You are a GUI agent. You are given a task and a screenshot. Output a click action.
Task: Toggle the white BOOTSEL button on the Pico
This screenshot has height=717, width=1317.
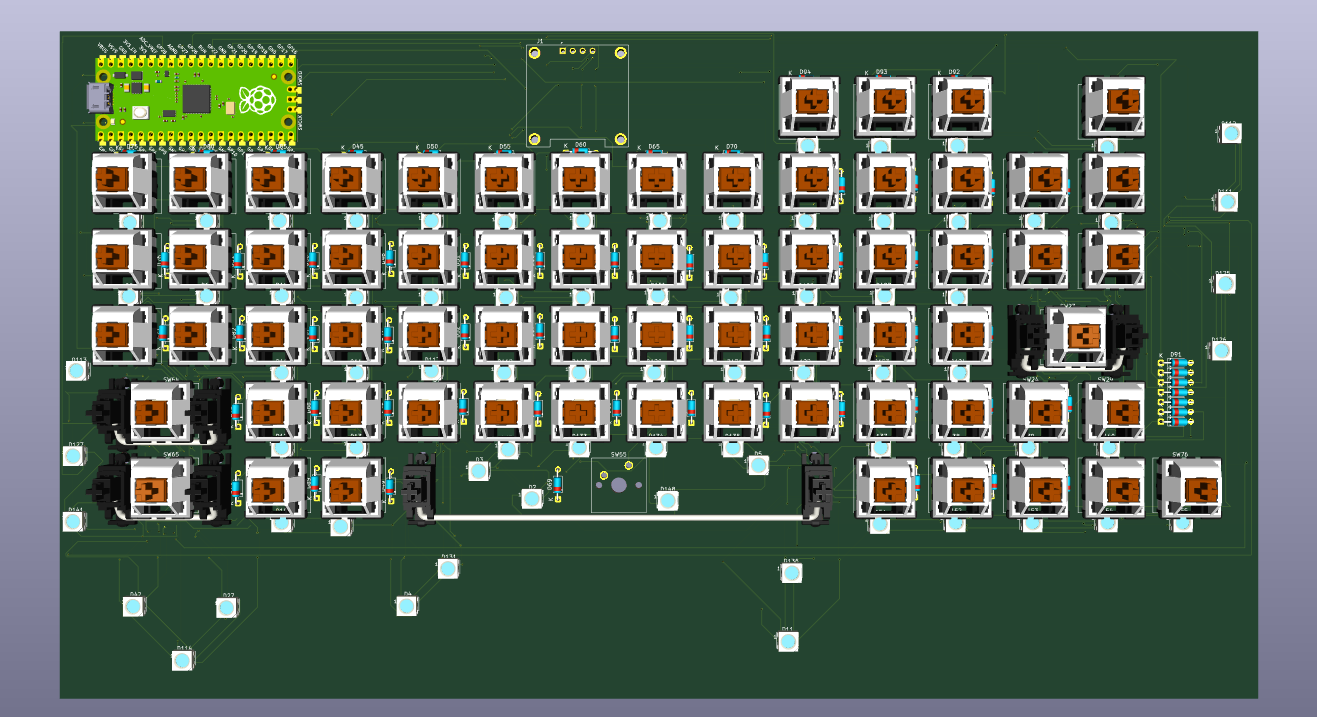[140, 112]
